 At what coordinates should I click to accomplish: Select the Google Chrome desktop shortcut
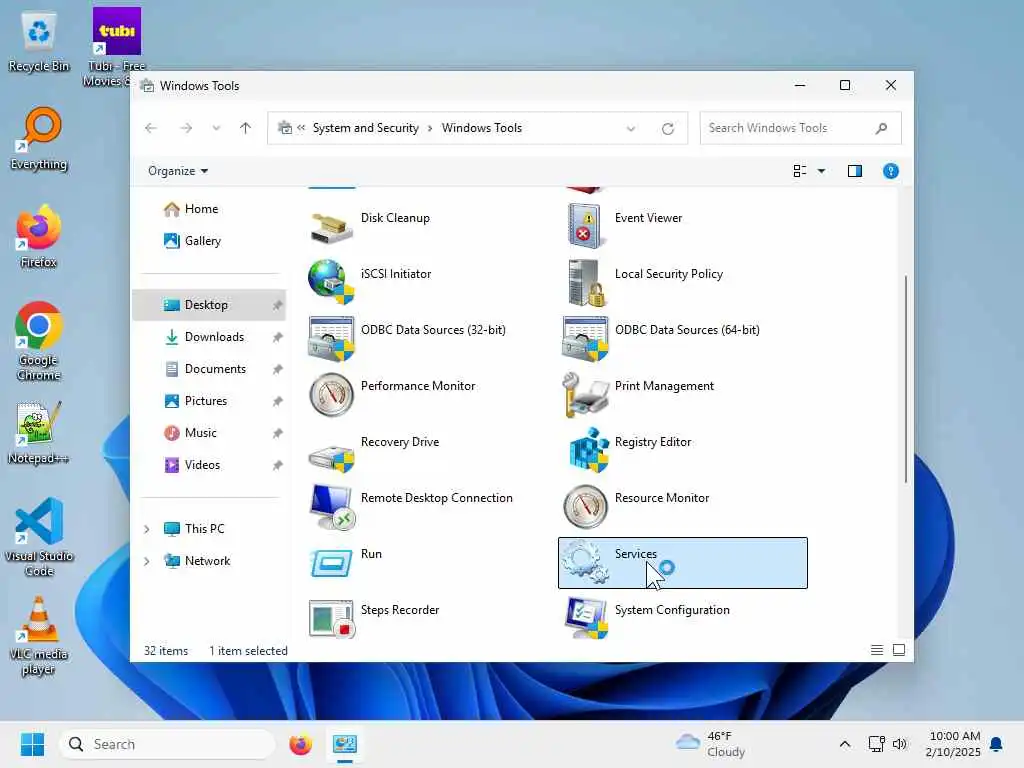tap(39, 342)
